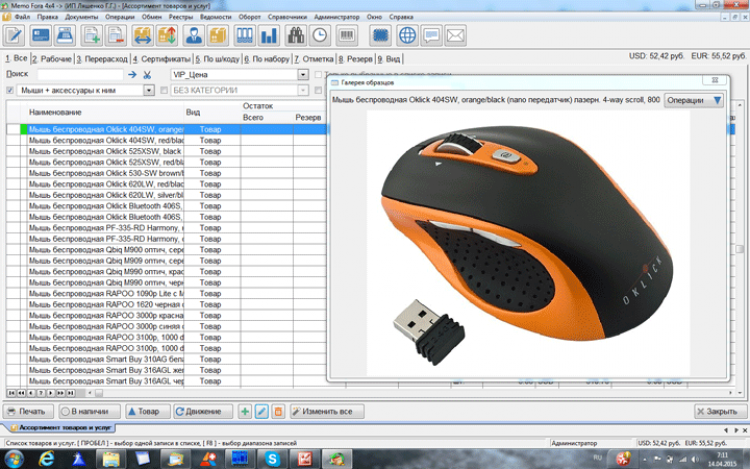Toggle checkbox beside Мыши + аксессуары category
The height and width of the screenshot is (469, 750).
(x=10, y=90)
